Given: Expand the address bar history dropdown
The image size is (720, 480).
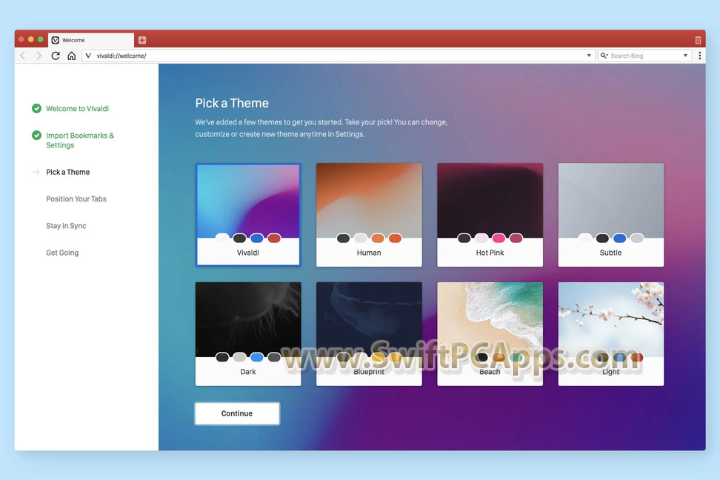Looking at the screenshot, I should (x=589, y=56).
